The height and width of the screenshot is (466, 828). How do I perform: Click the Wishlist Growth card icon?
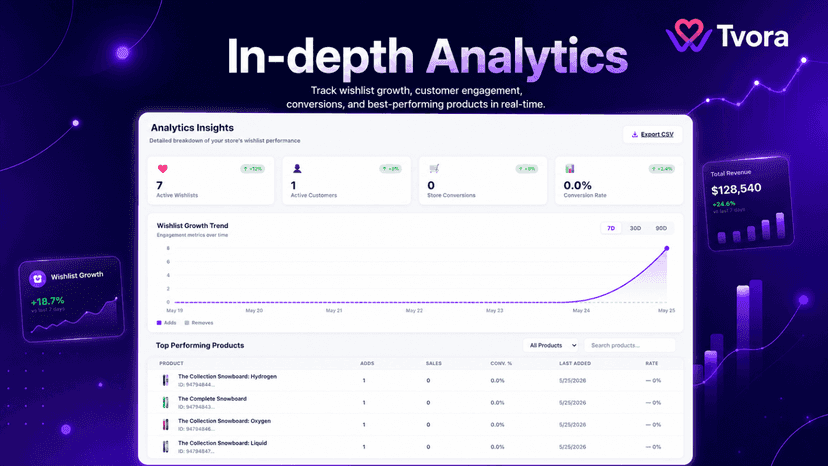click(x=37, y=278)
